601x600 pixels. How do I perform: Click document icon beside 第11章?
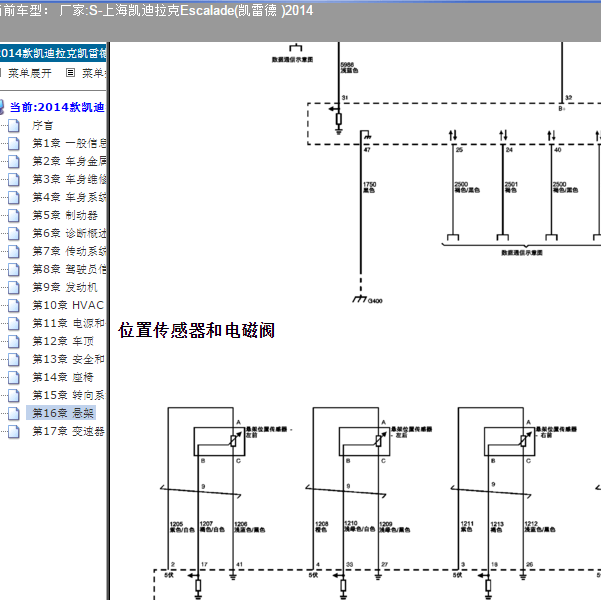pos(14,324)
